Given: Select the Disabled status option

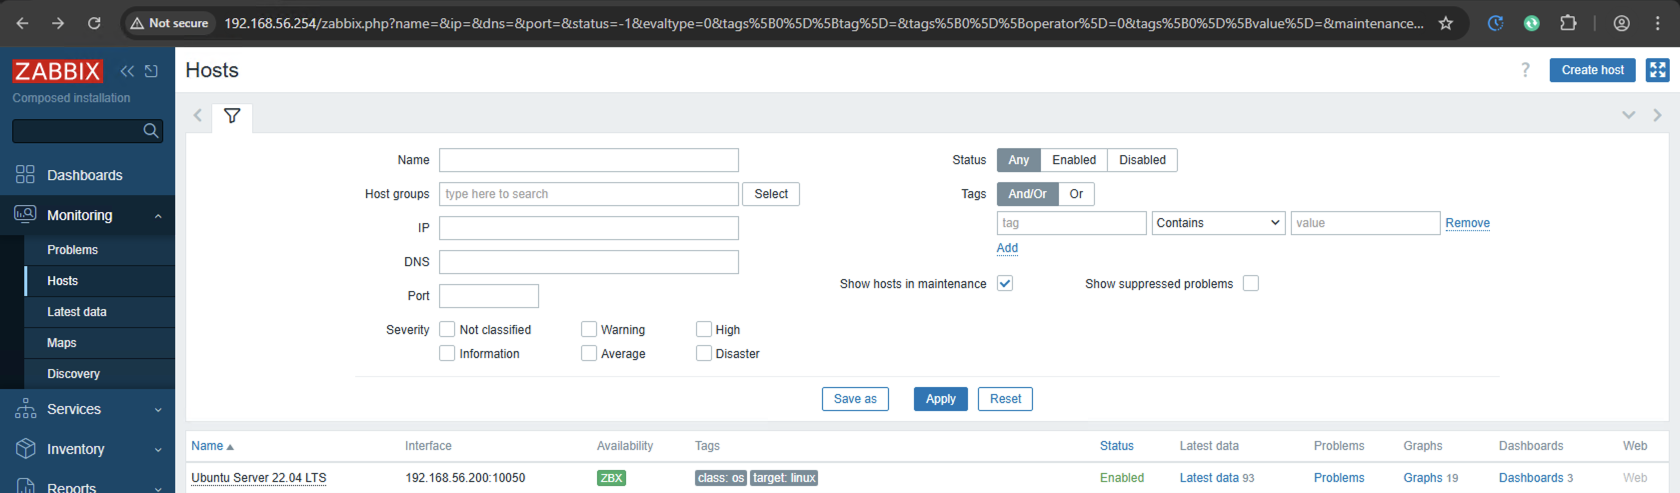Looking at the screenshot, I should [1142, 160].
